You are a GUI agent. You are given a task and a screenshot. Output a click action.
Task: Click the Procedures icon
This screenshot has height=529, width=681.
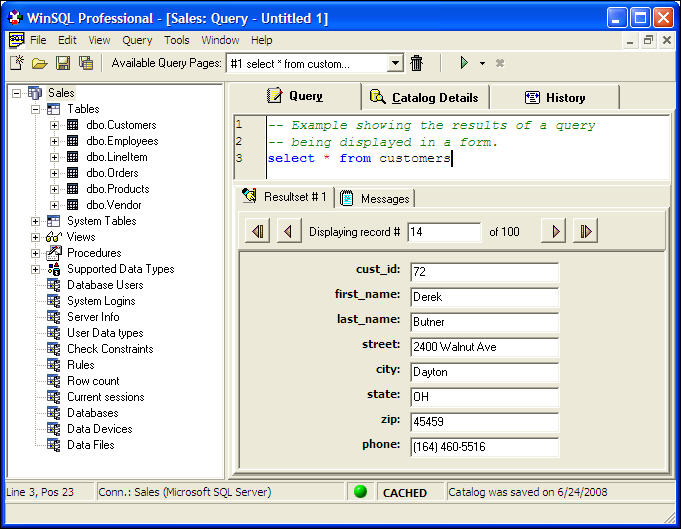pyautogui.click(x=54, y=253)
